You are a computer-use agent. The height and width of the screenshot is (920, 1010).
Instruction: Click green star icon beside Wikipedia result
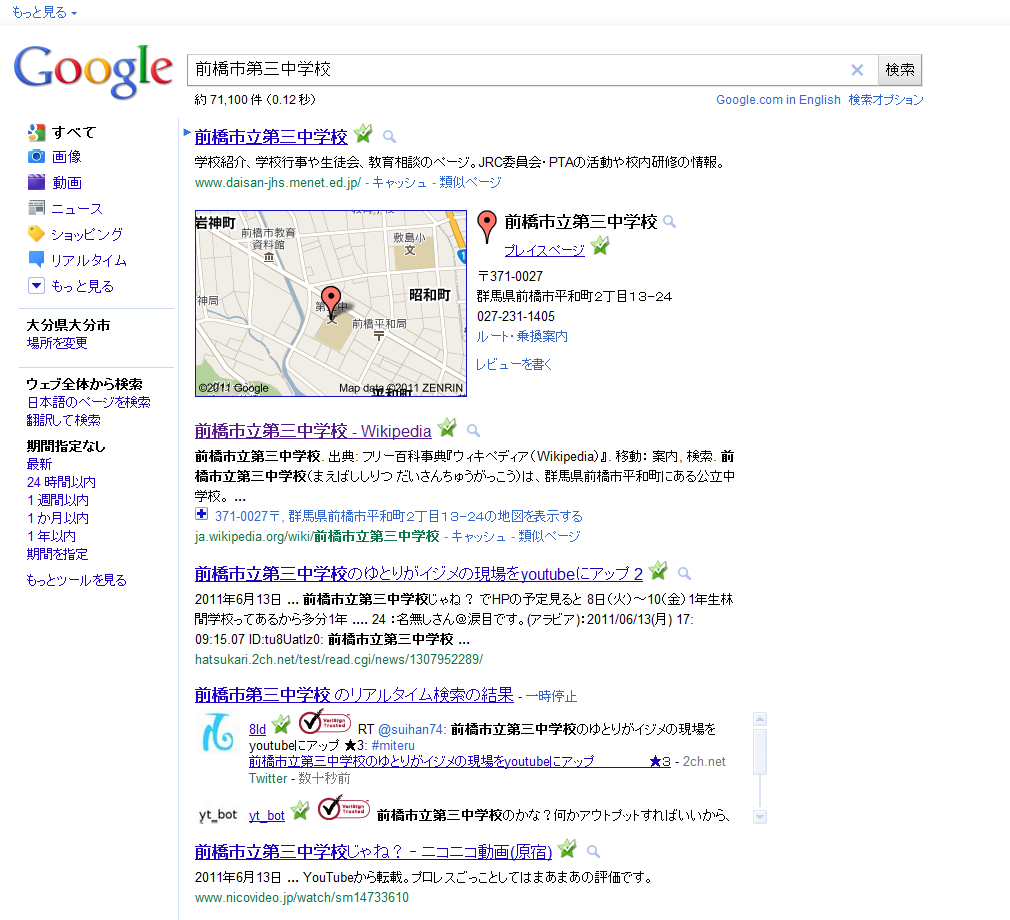447,428
